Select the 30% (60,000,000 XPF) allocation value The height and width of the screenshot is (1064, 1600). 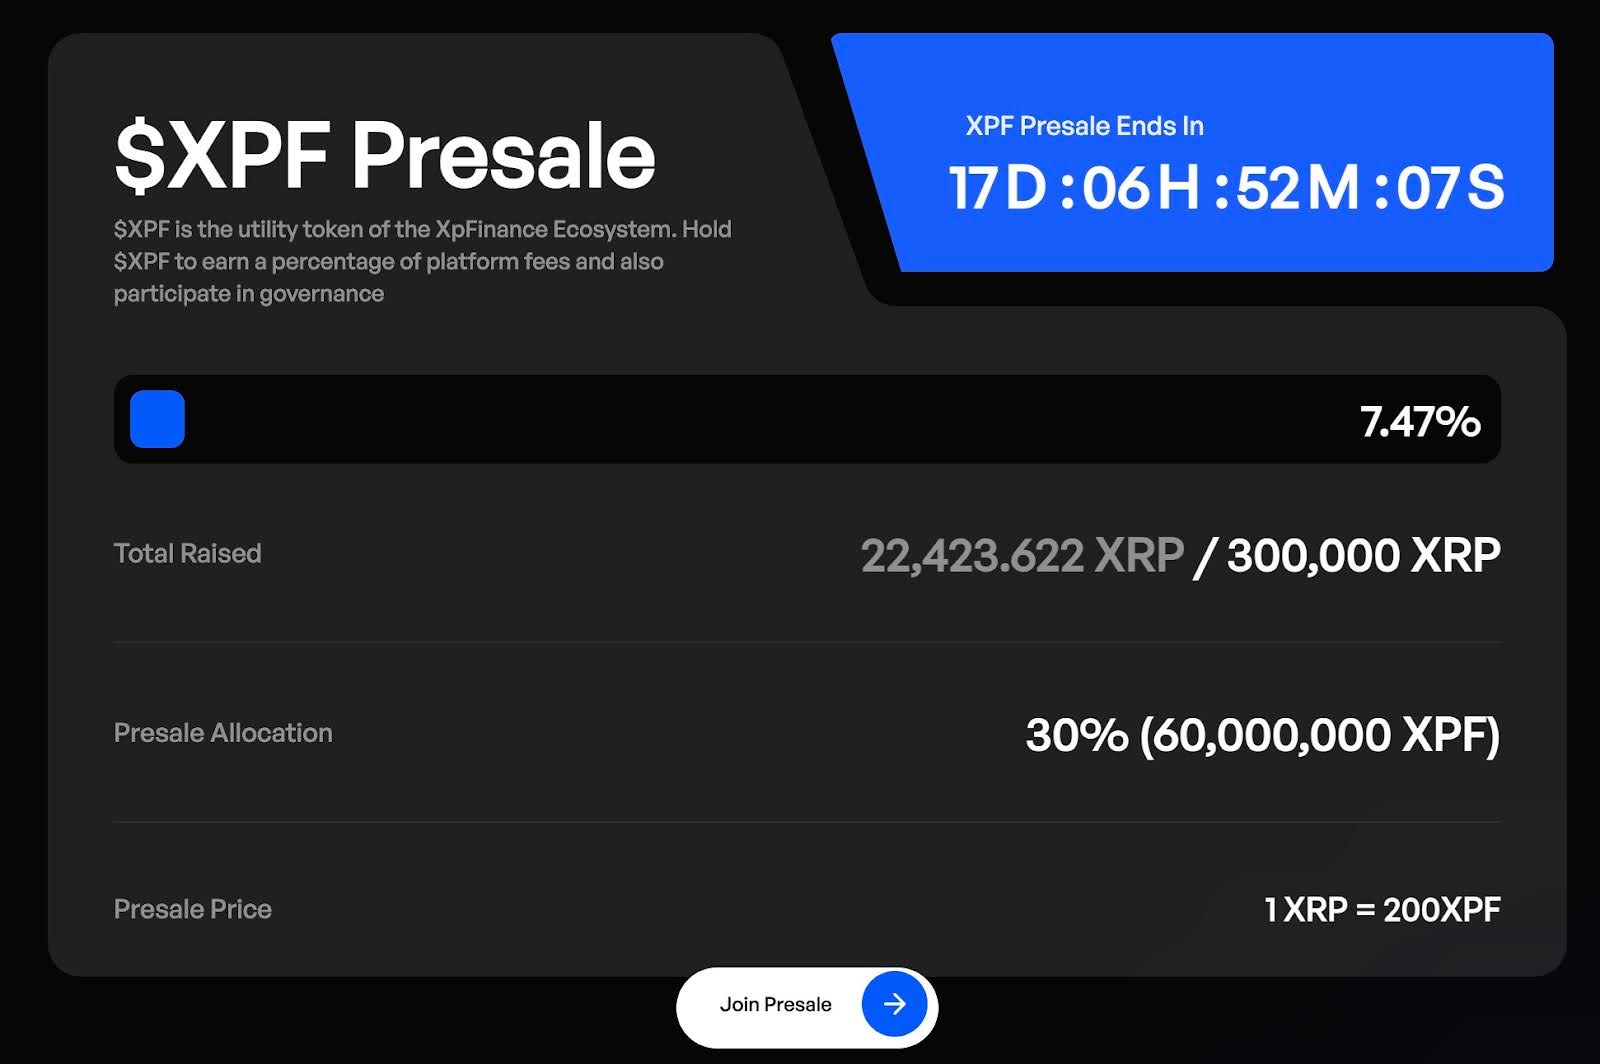(x=1262, y=735)
